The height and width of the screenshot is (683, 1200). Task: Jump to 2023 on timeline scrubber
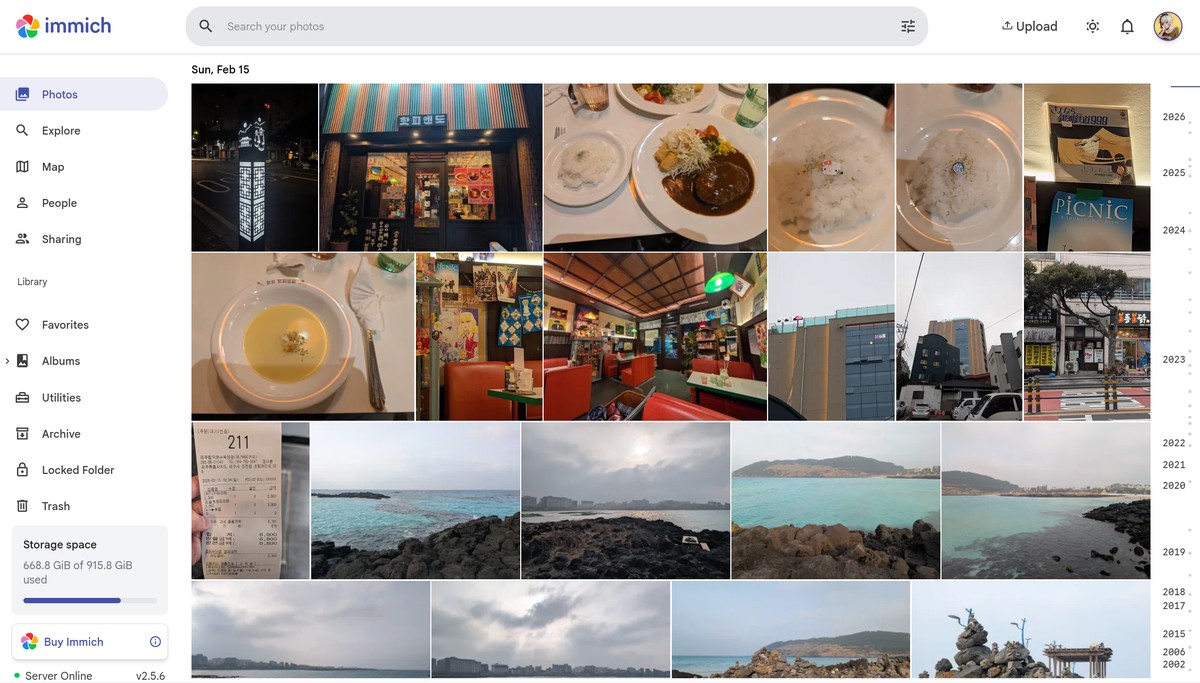tap(1173, 360)
